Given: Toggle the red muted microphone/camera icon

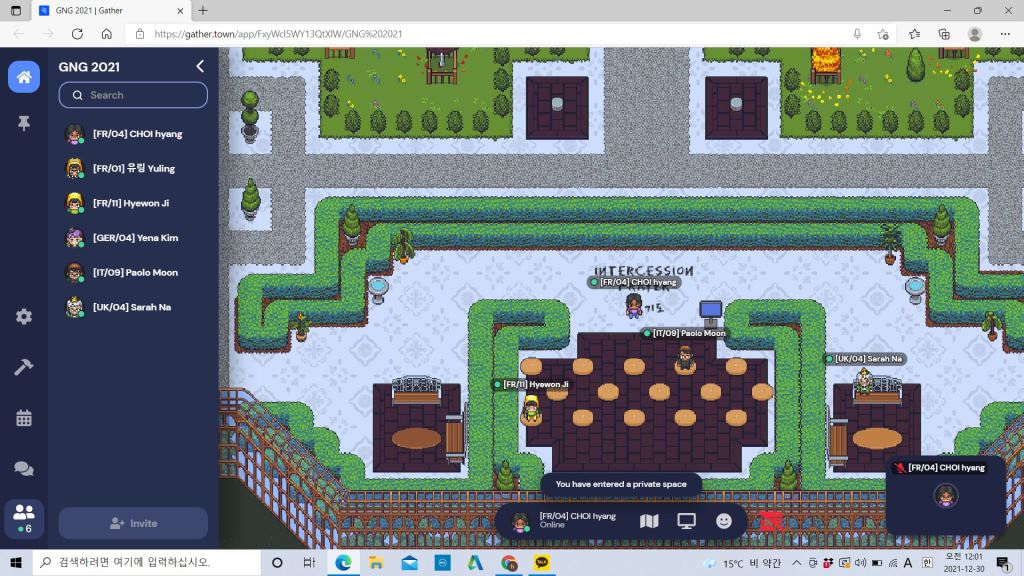Looking at the screenshot, I should click(770, 521).
